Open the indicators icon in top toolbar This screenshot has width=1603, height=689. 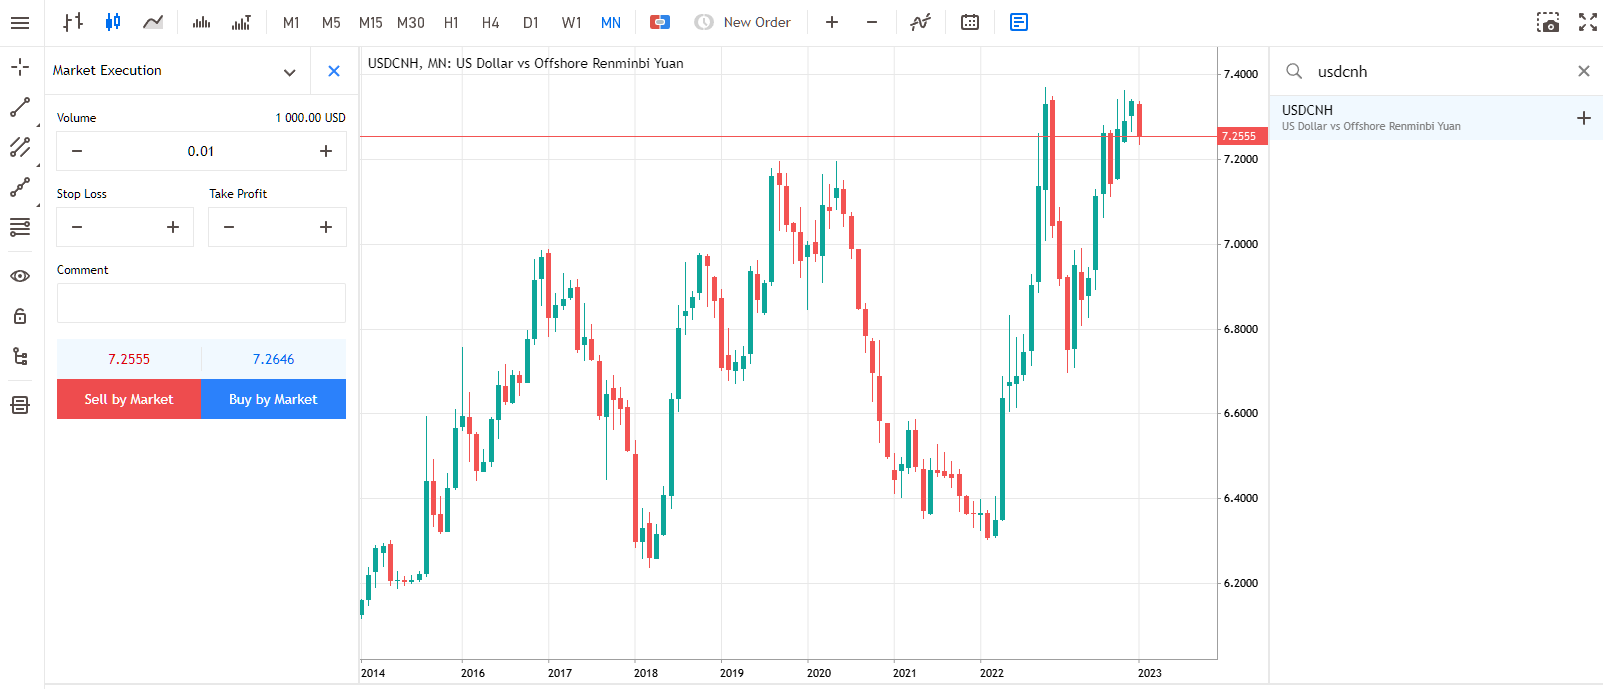(x=921, y=22)
